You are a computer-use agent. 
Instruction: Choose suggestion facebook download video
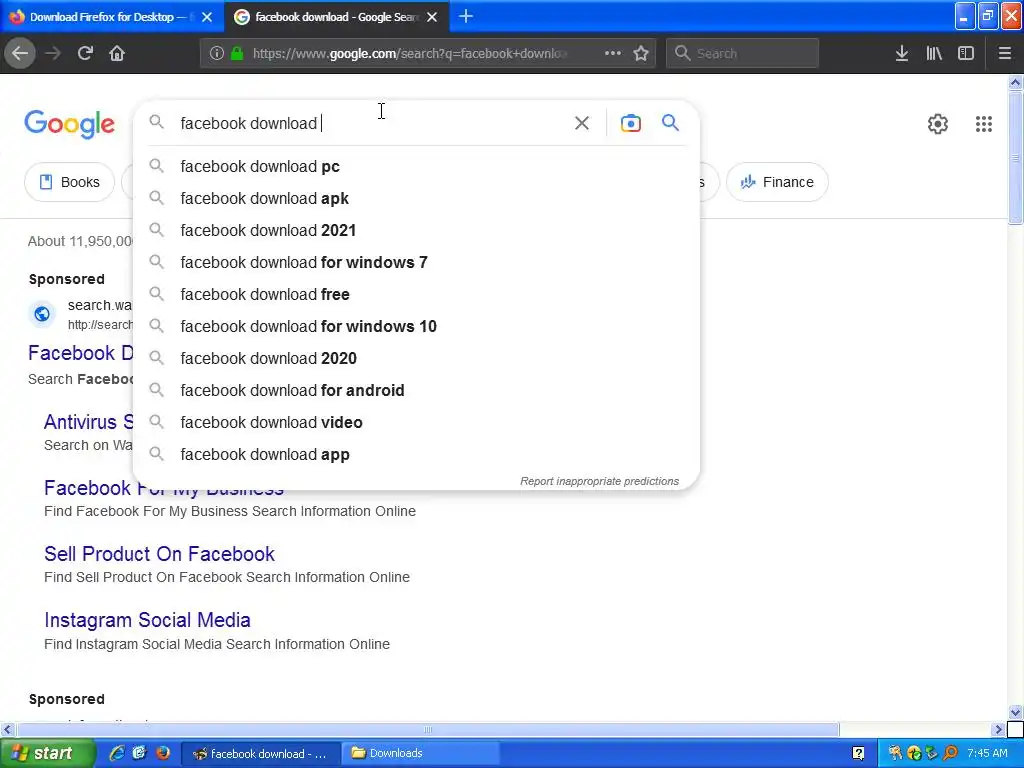point(416,423)
